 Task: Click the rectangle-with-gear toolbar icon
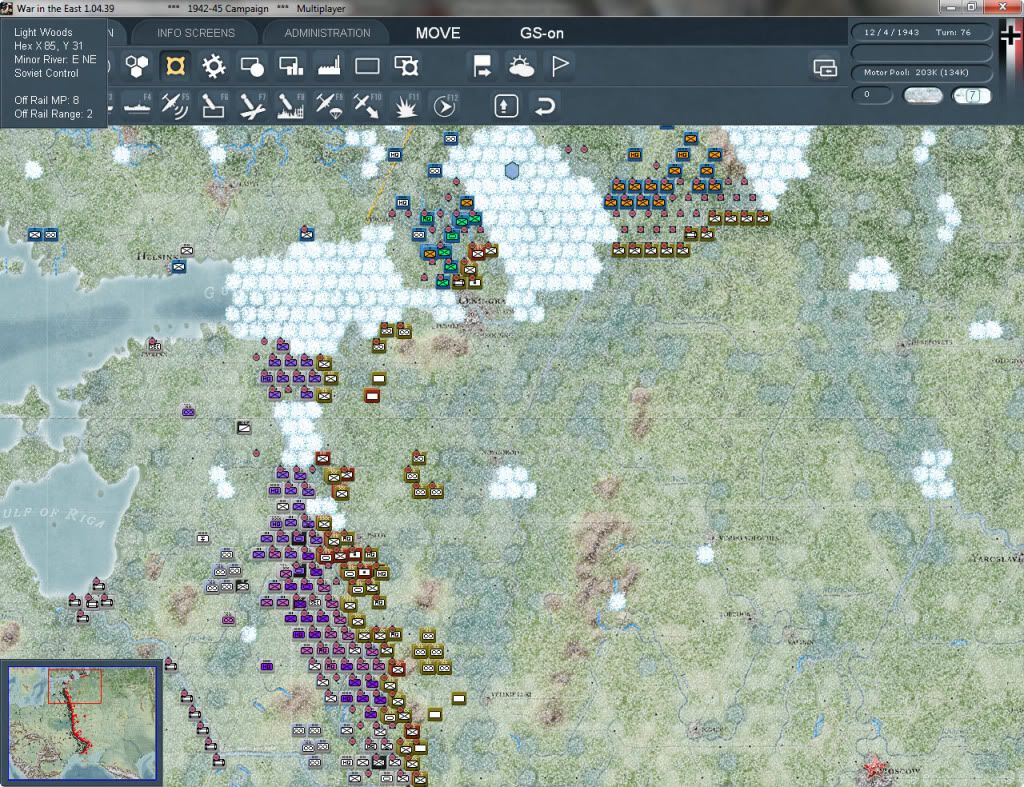(406, 66)
